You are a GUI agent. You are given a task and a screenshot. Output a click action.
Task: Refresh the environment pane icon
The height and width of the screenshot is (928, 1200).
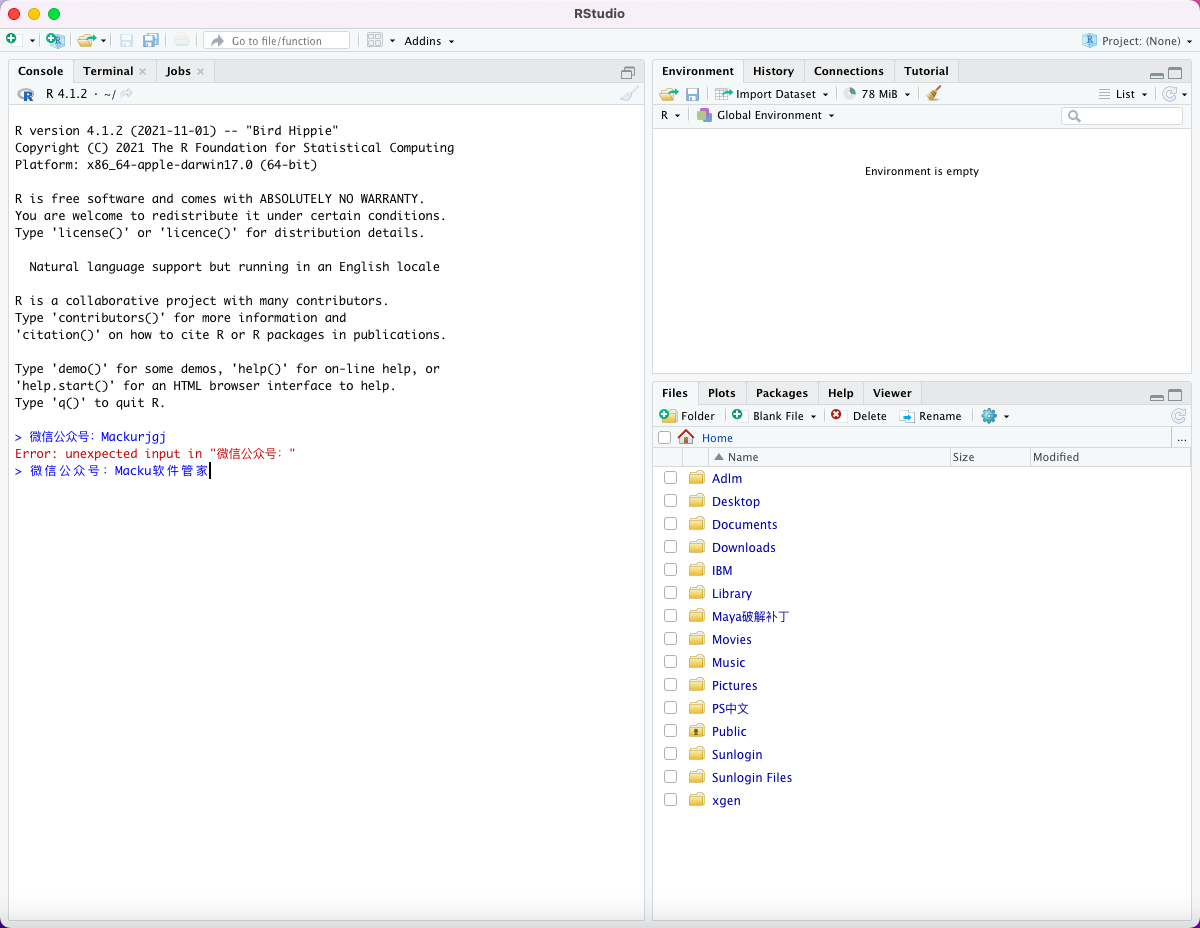[1169, 94]
